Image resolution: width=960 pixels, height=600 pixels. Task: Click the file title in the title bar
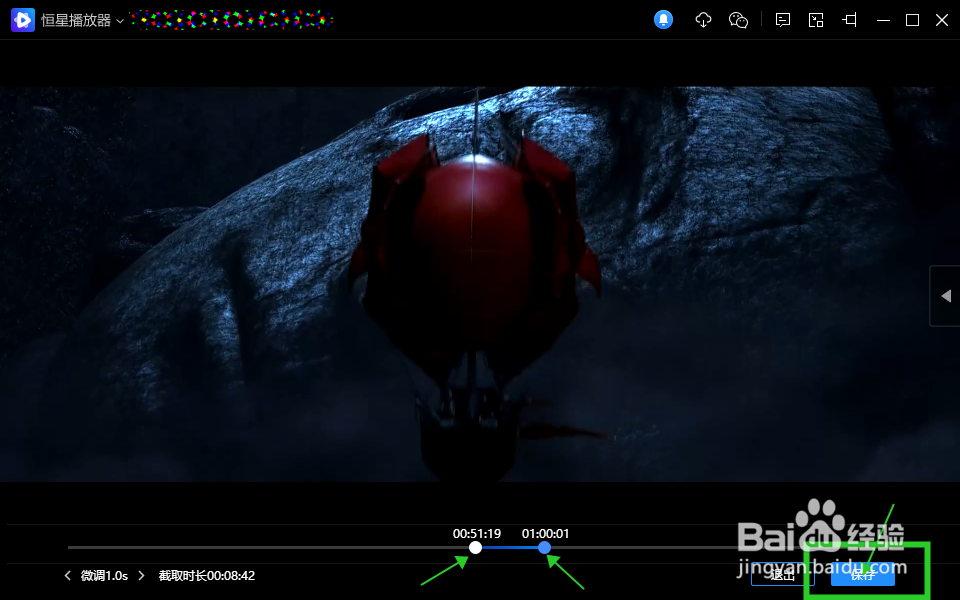click(x=231, y=20)
